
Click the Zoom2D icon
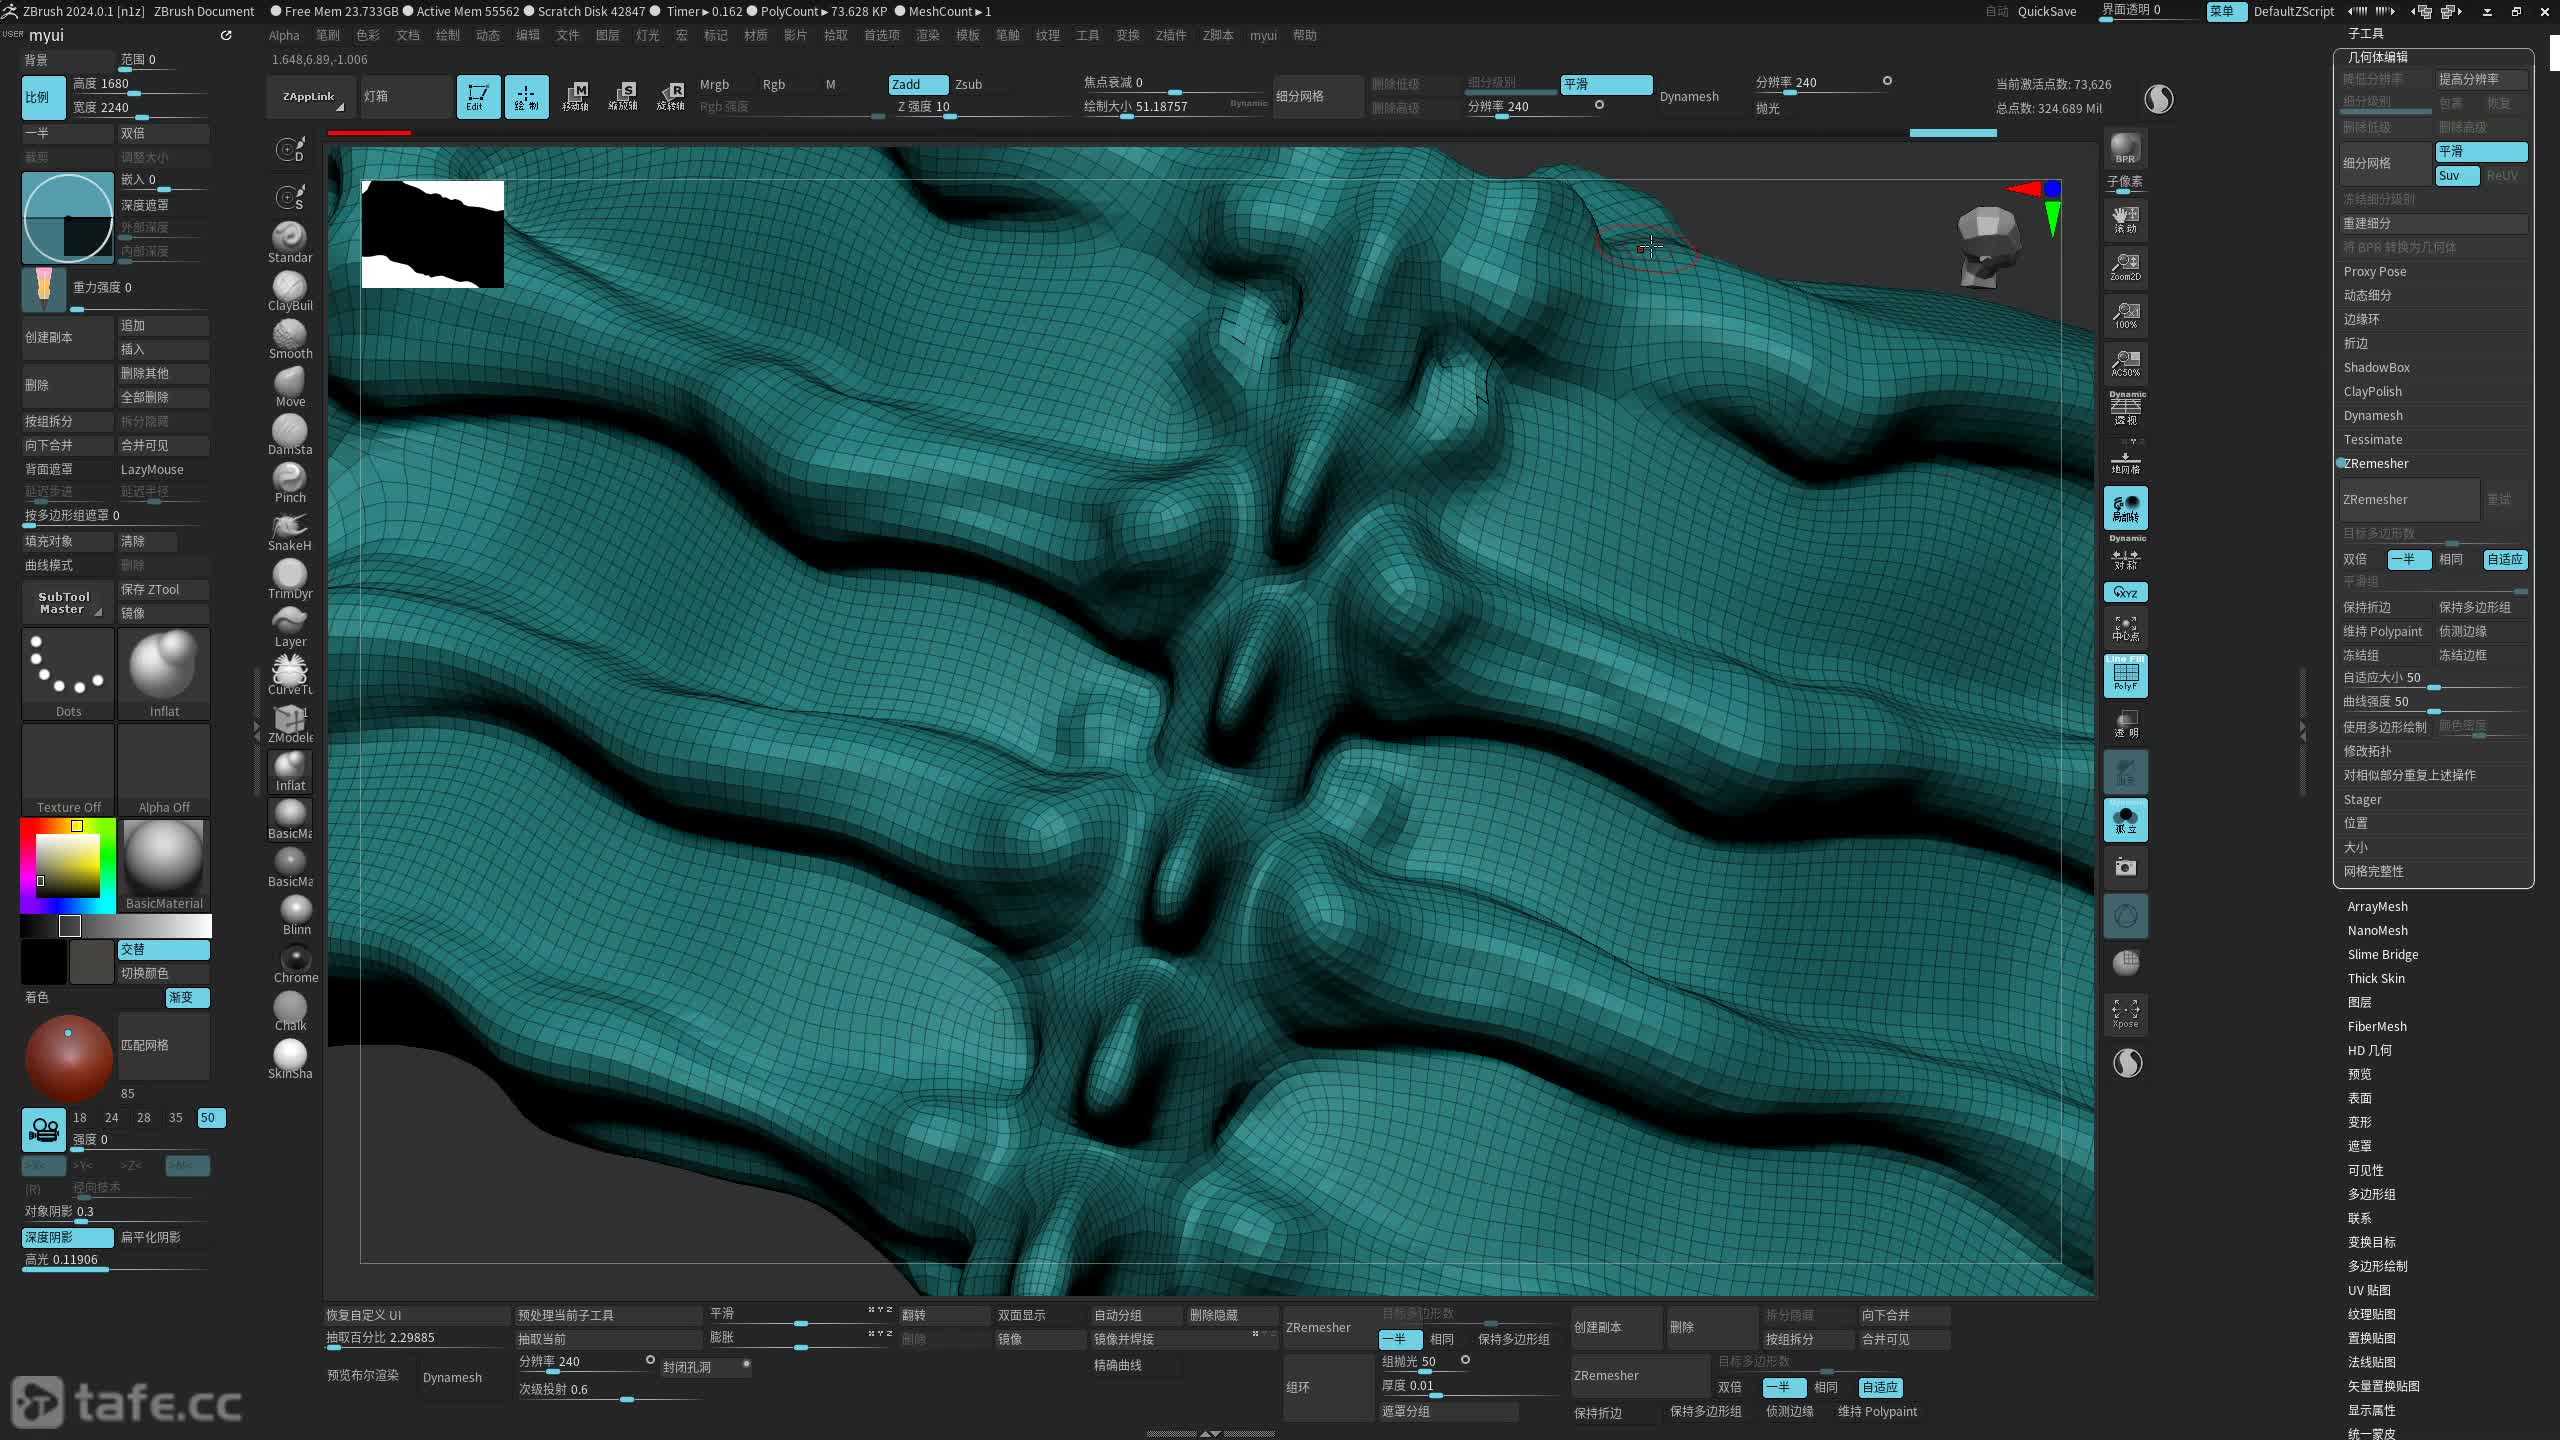(x=2125, y=267)
